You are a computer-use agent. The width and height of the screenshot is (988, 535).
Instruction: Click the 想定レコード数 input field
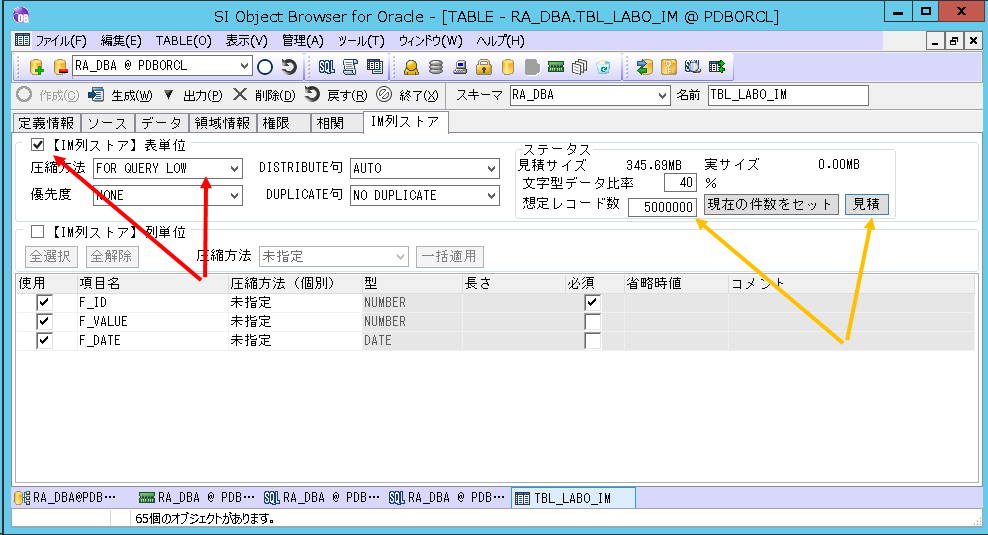pos(662,207)
